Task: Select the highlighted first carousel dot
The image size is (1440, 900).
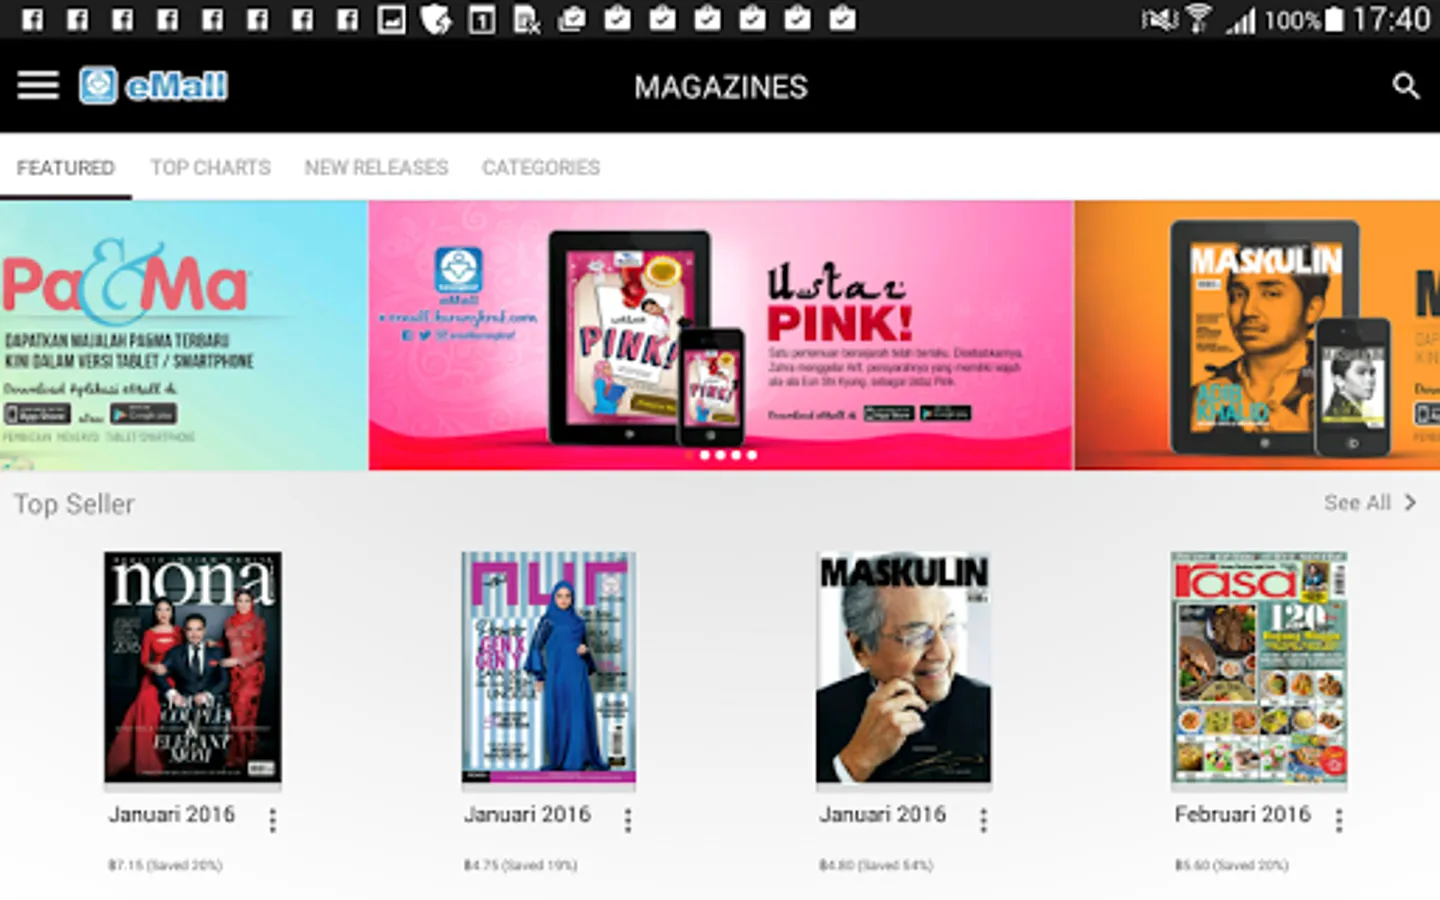Action: [690, 455]
